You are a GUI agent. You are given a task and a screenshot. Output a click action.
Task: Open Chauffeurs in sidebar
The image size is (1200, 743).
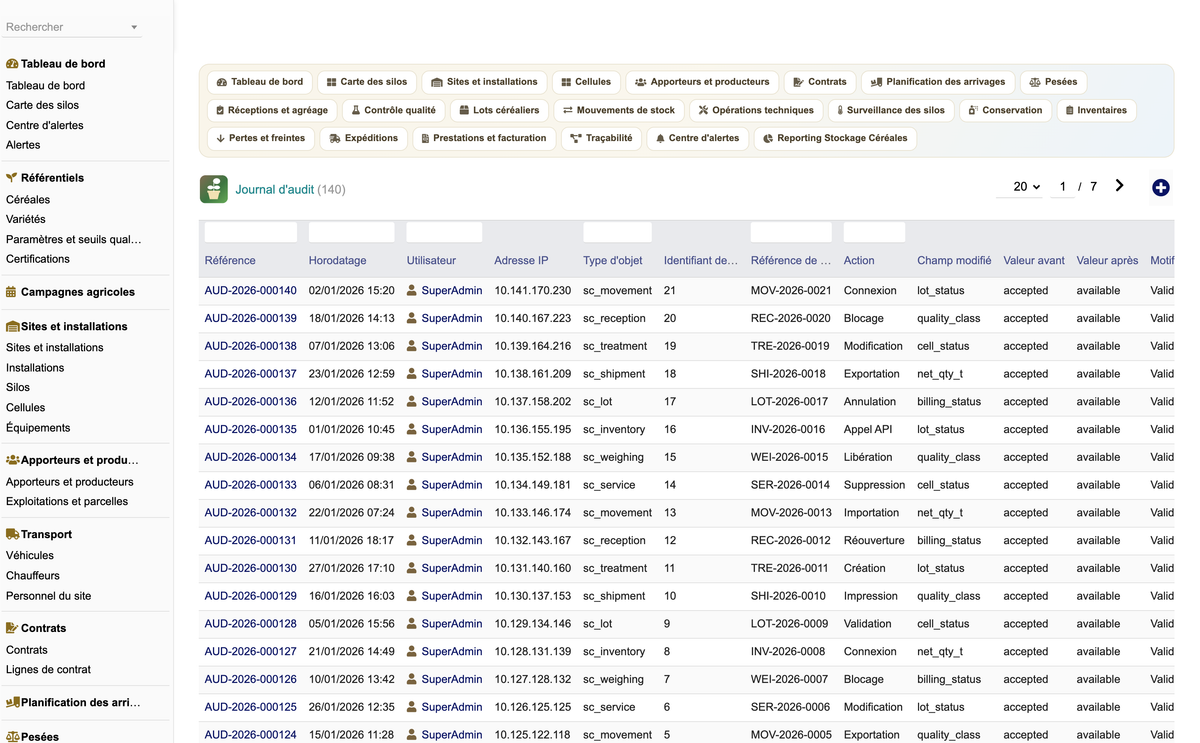33,576
